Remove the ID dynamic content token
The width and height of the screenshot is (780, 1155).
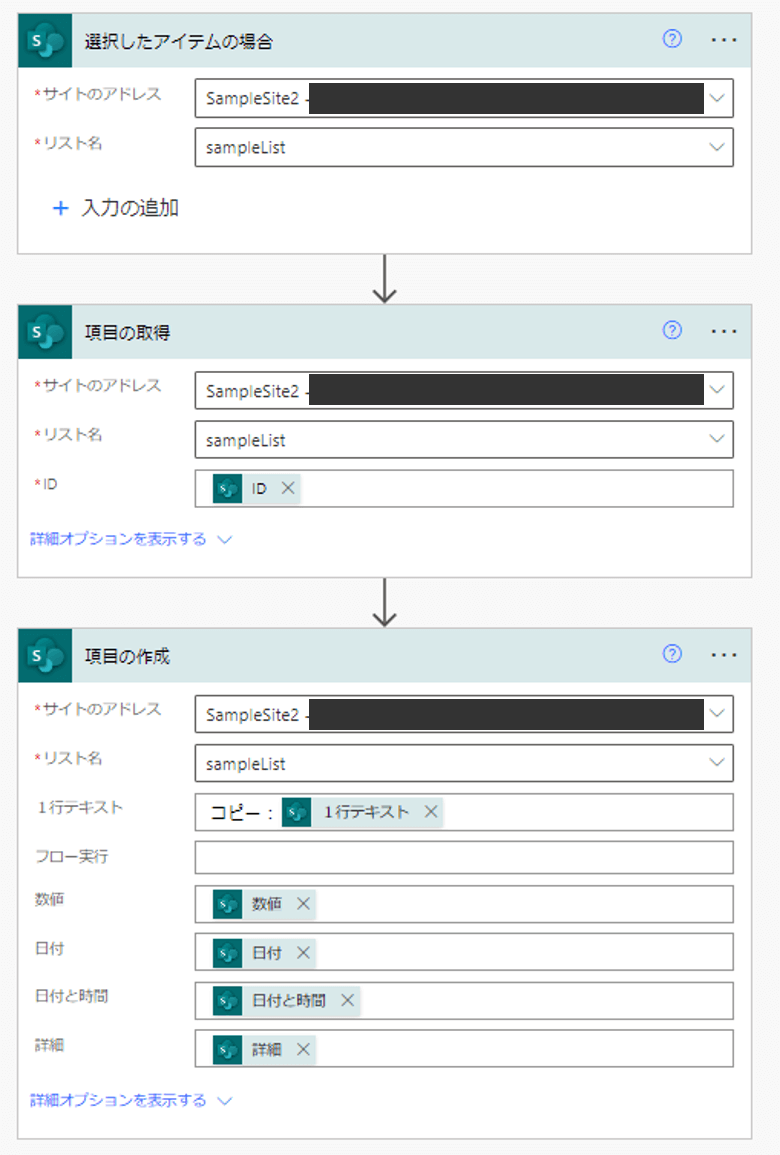coord(288,488)
